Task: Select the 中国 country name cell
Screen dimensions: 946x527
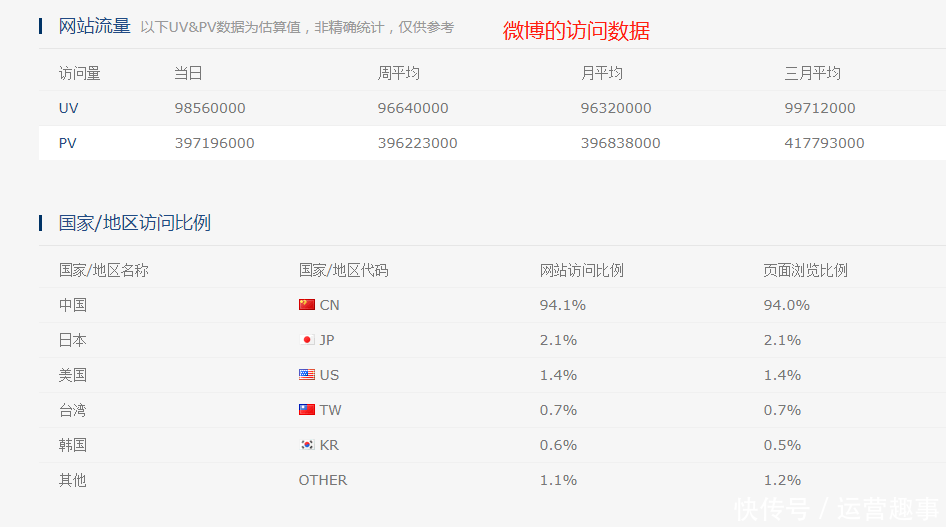Action: [72, 305]
